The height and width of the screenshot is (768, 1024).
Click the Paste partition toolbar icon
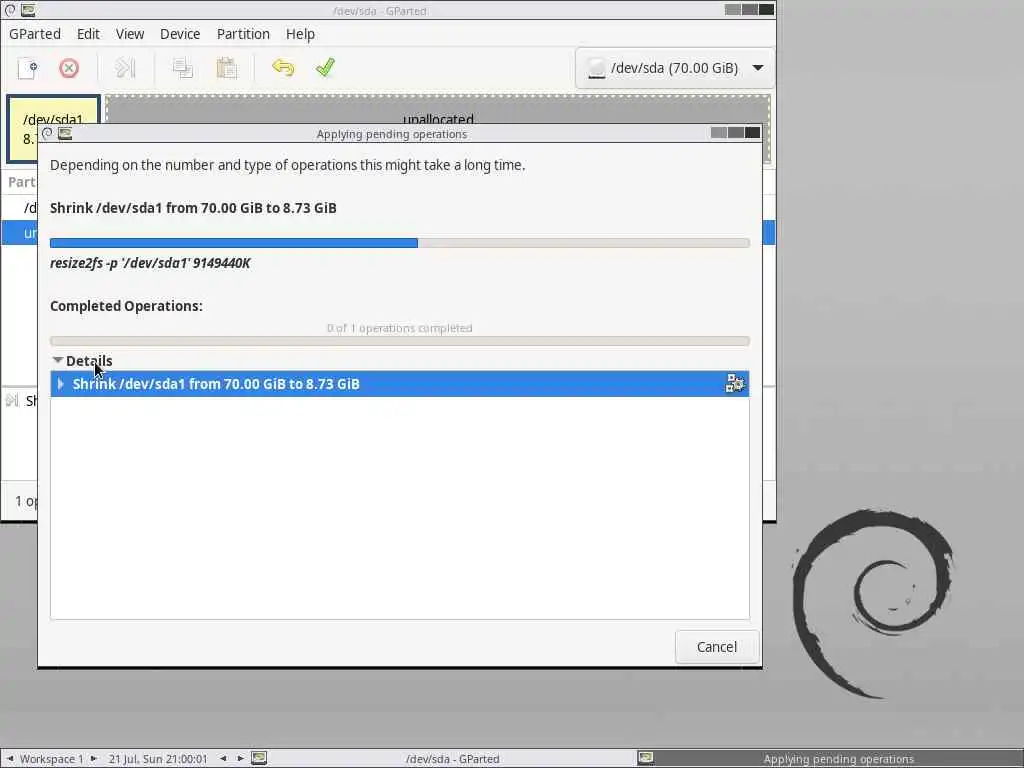click(226, 68)
